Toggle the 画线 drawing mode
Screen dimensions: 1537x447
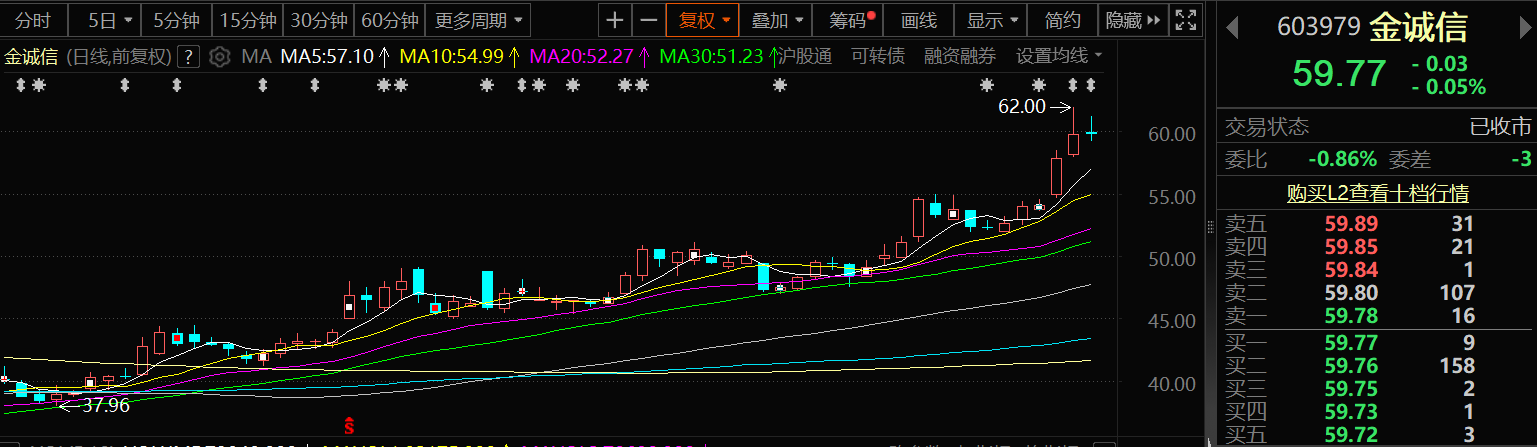918,20
